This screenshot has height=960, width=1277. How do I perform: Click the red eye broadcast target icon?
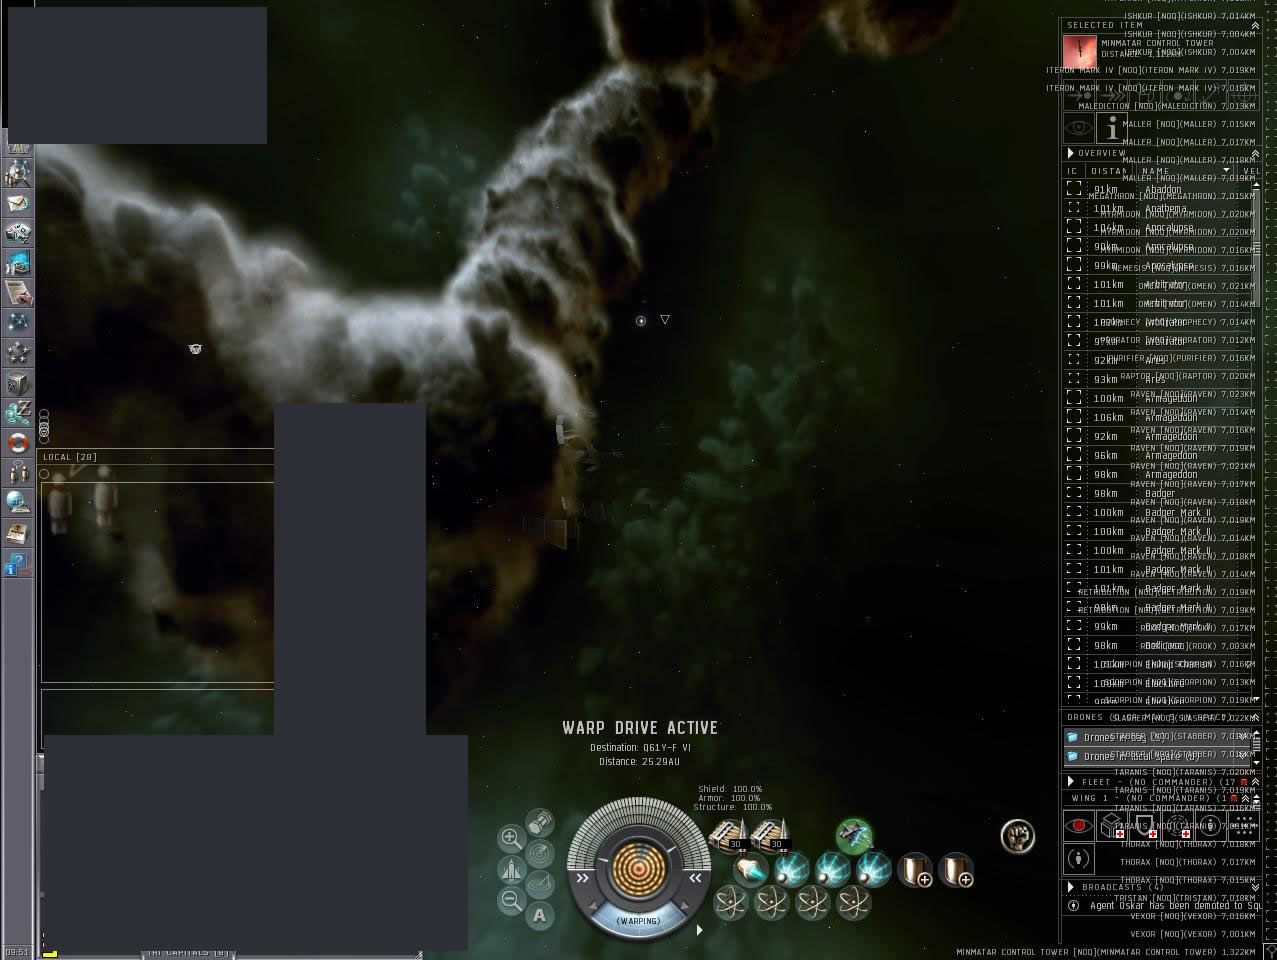pos(1078,826)
